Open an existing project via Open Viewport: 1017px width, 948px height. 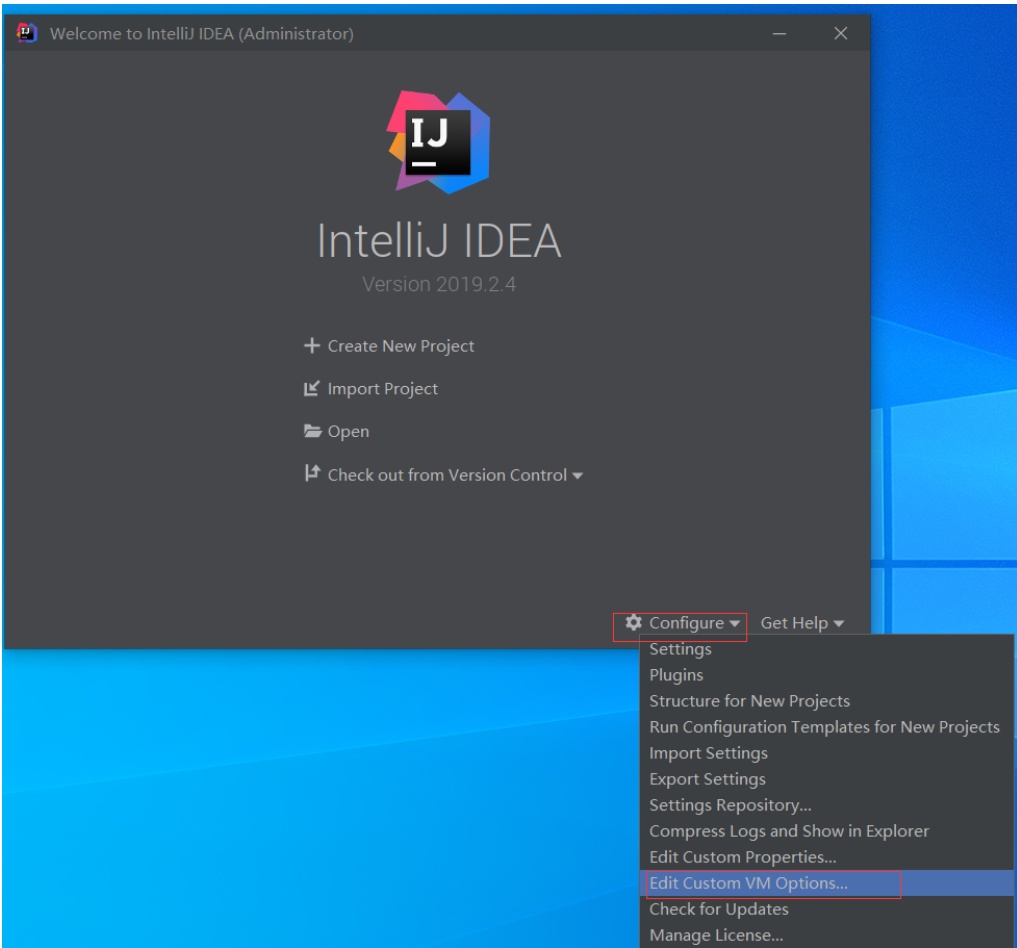(348, 432)
